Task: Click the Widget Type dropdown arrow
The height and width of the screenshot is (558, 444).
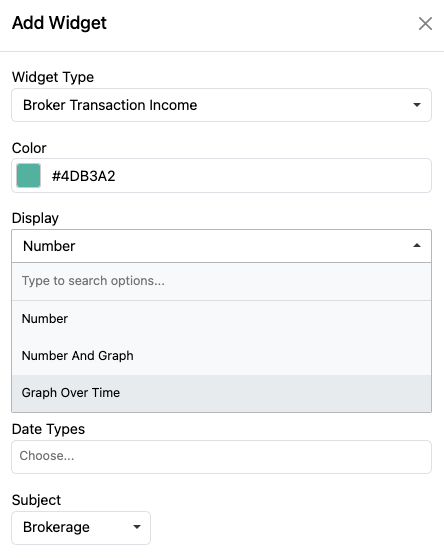Action: coord(417,105)
